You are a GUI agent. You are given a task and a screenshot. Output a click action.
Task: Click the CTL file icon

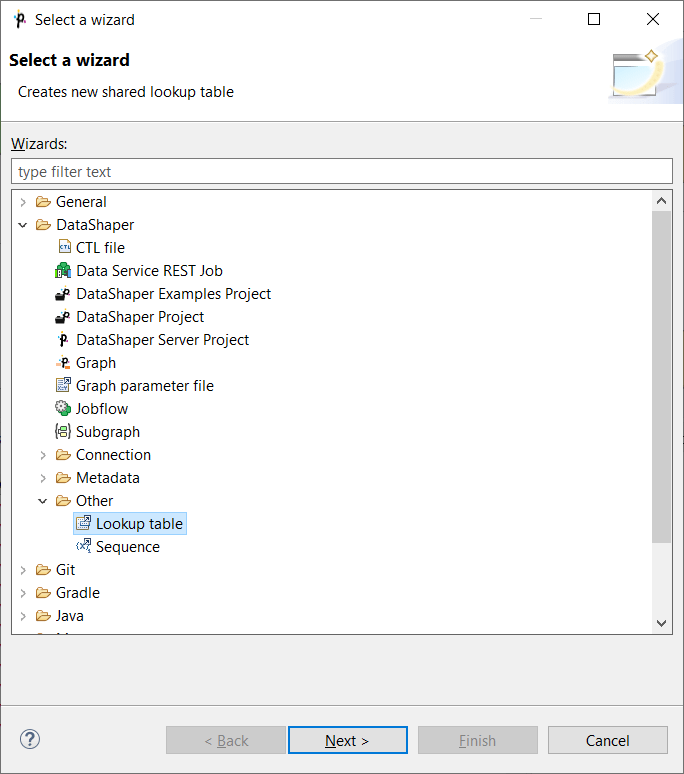tap(64, 247)
